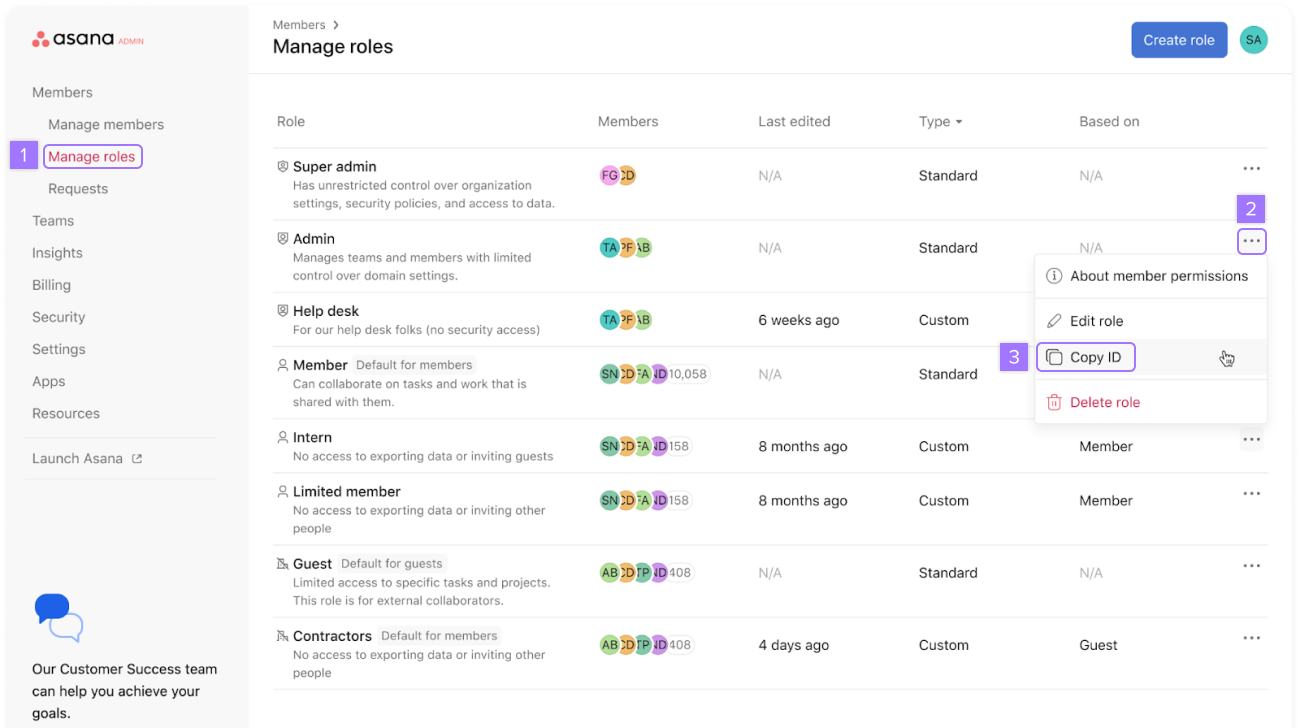Open the more options for the Intern role

point(1251,439)
